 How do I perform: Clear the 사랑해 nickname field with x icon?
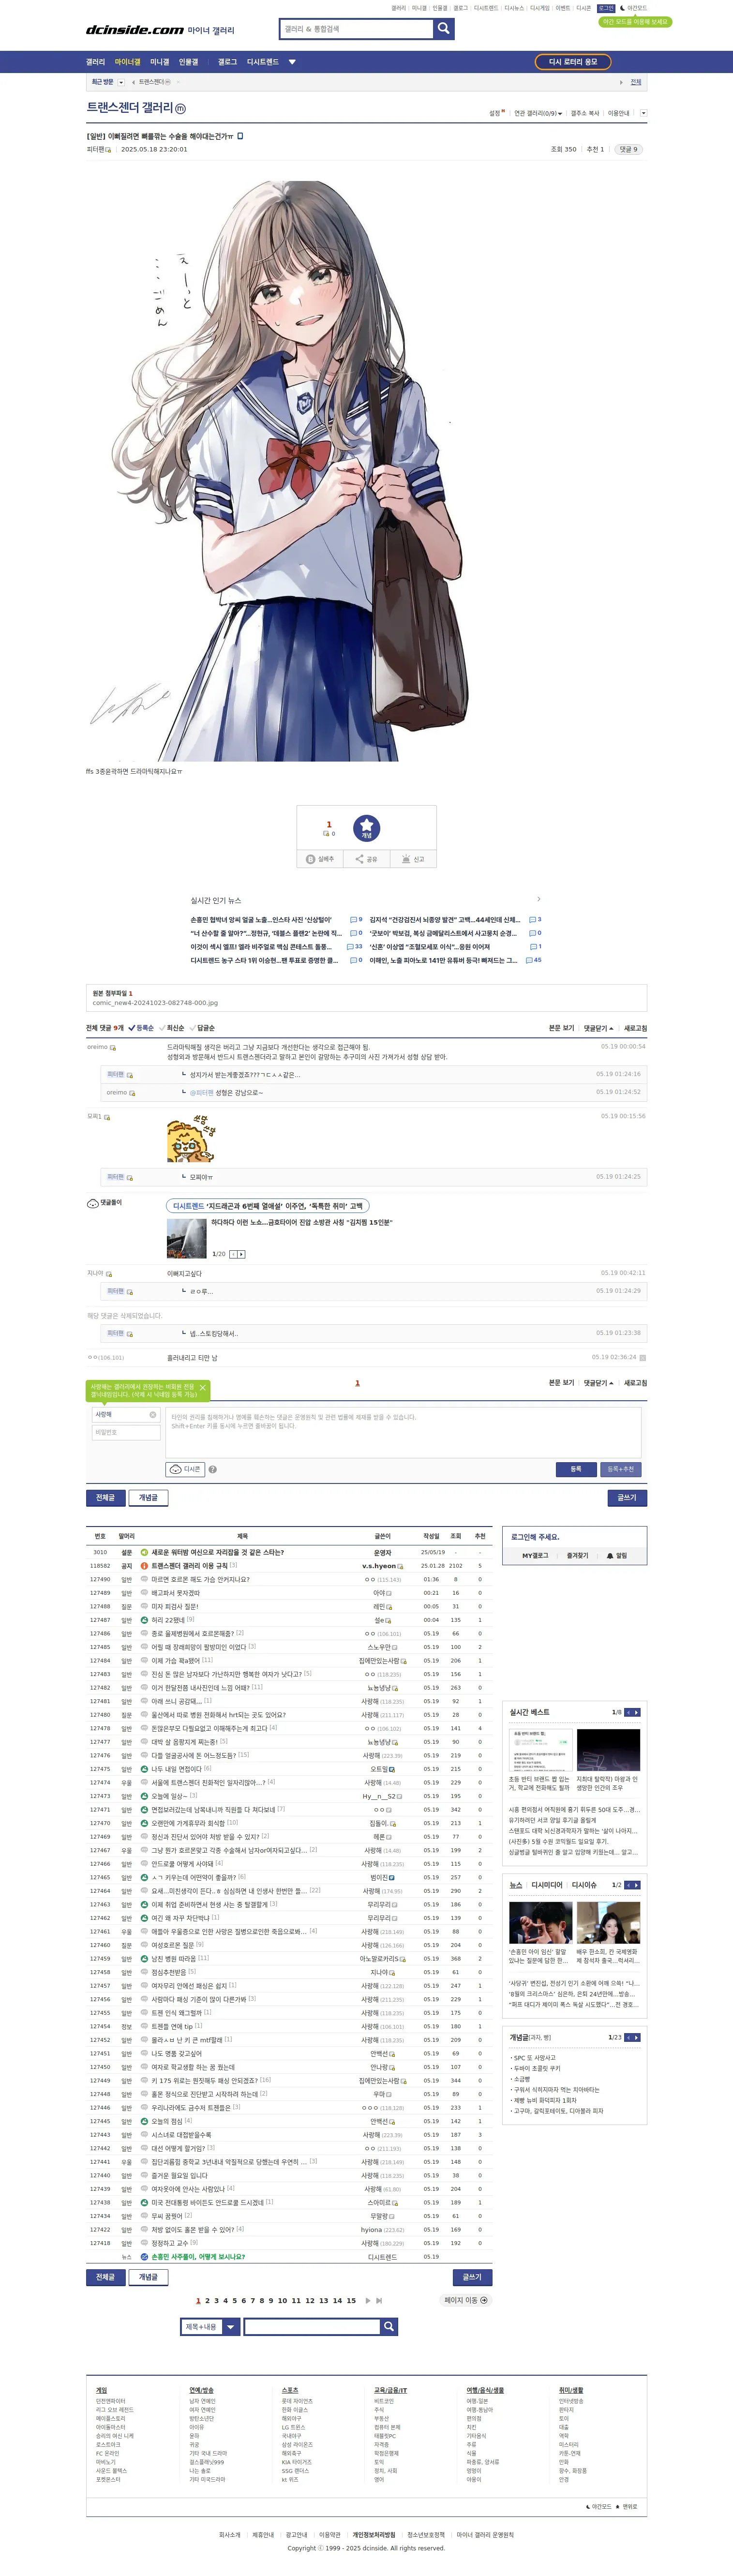click(x=153, y=1415)
